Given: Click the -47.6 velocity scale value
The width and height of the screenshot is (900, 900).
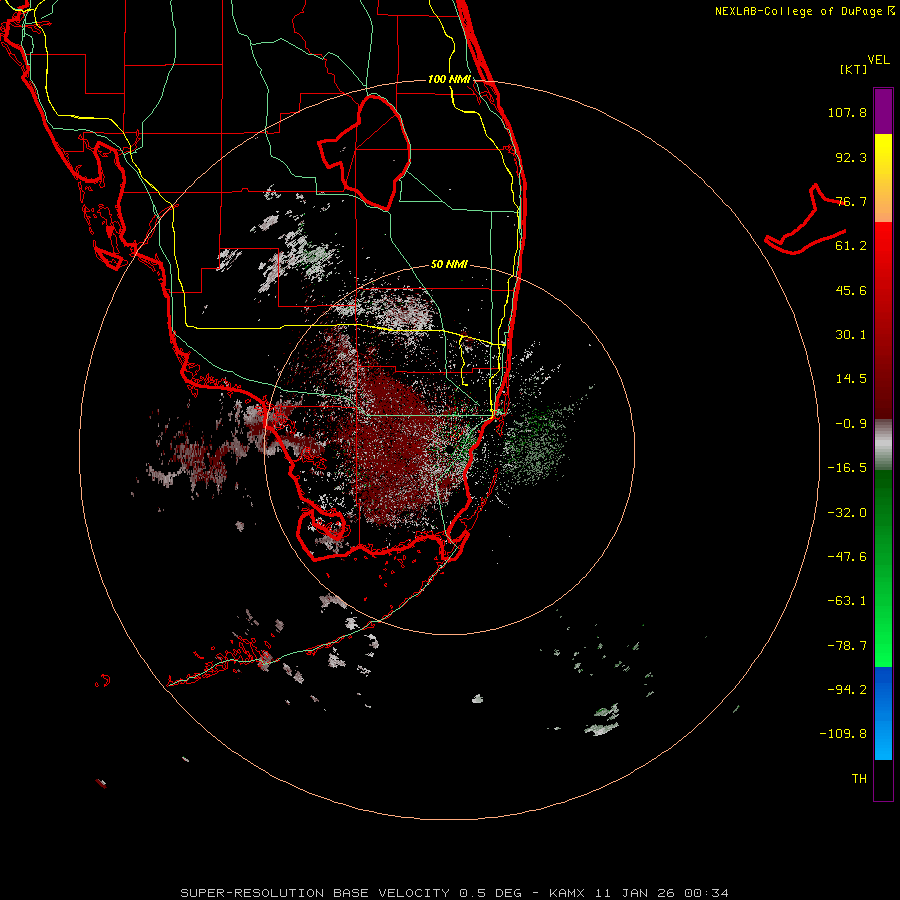Looking at the screenshot, I should point(847,557).
